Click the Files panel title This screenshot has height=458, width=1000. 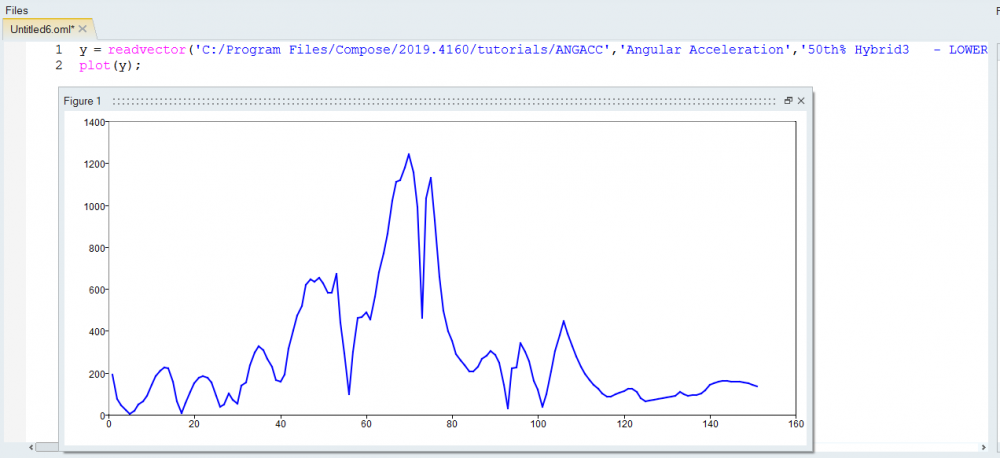17,10
